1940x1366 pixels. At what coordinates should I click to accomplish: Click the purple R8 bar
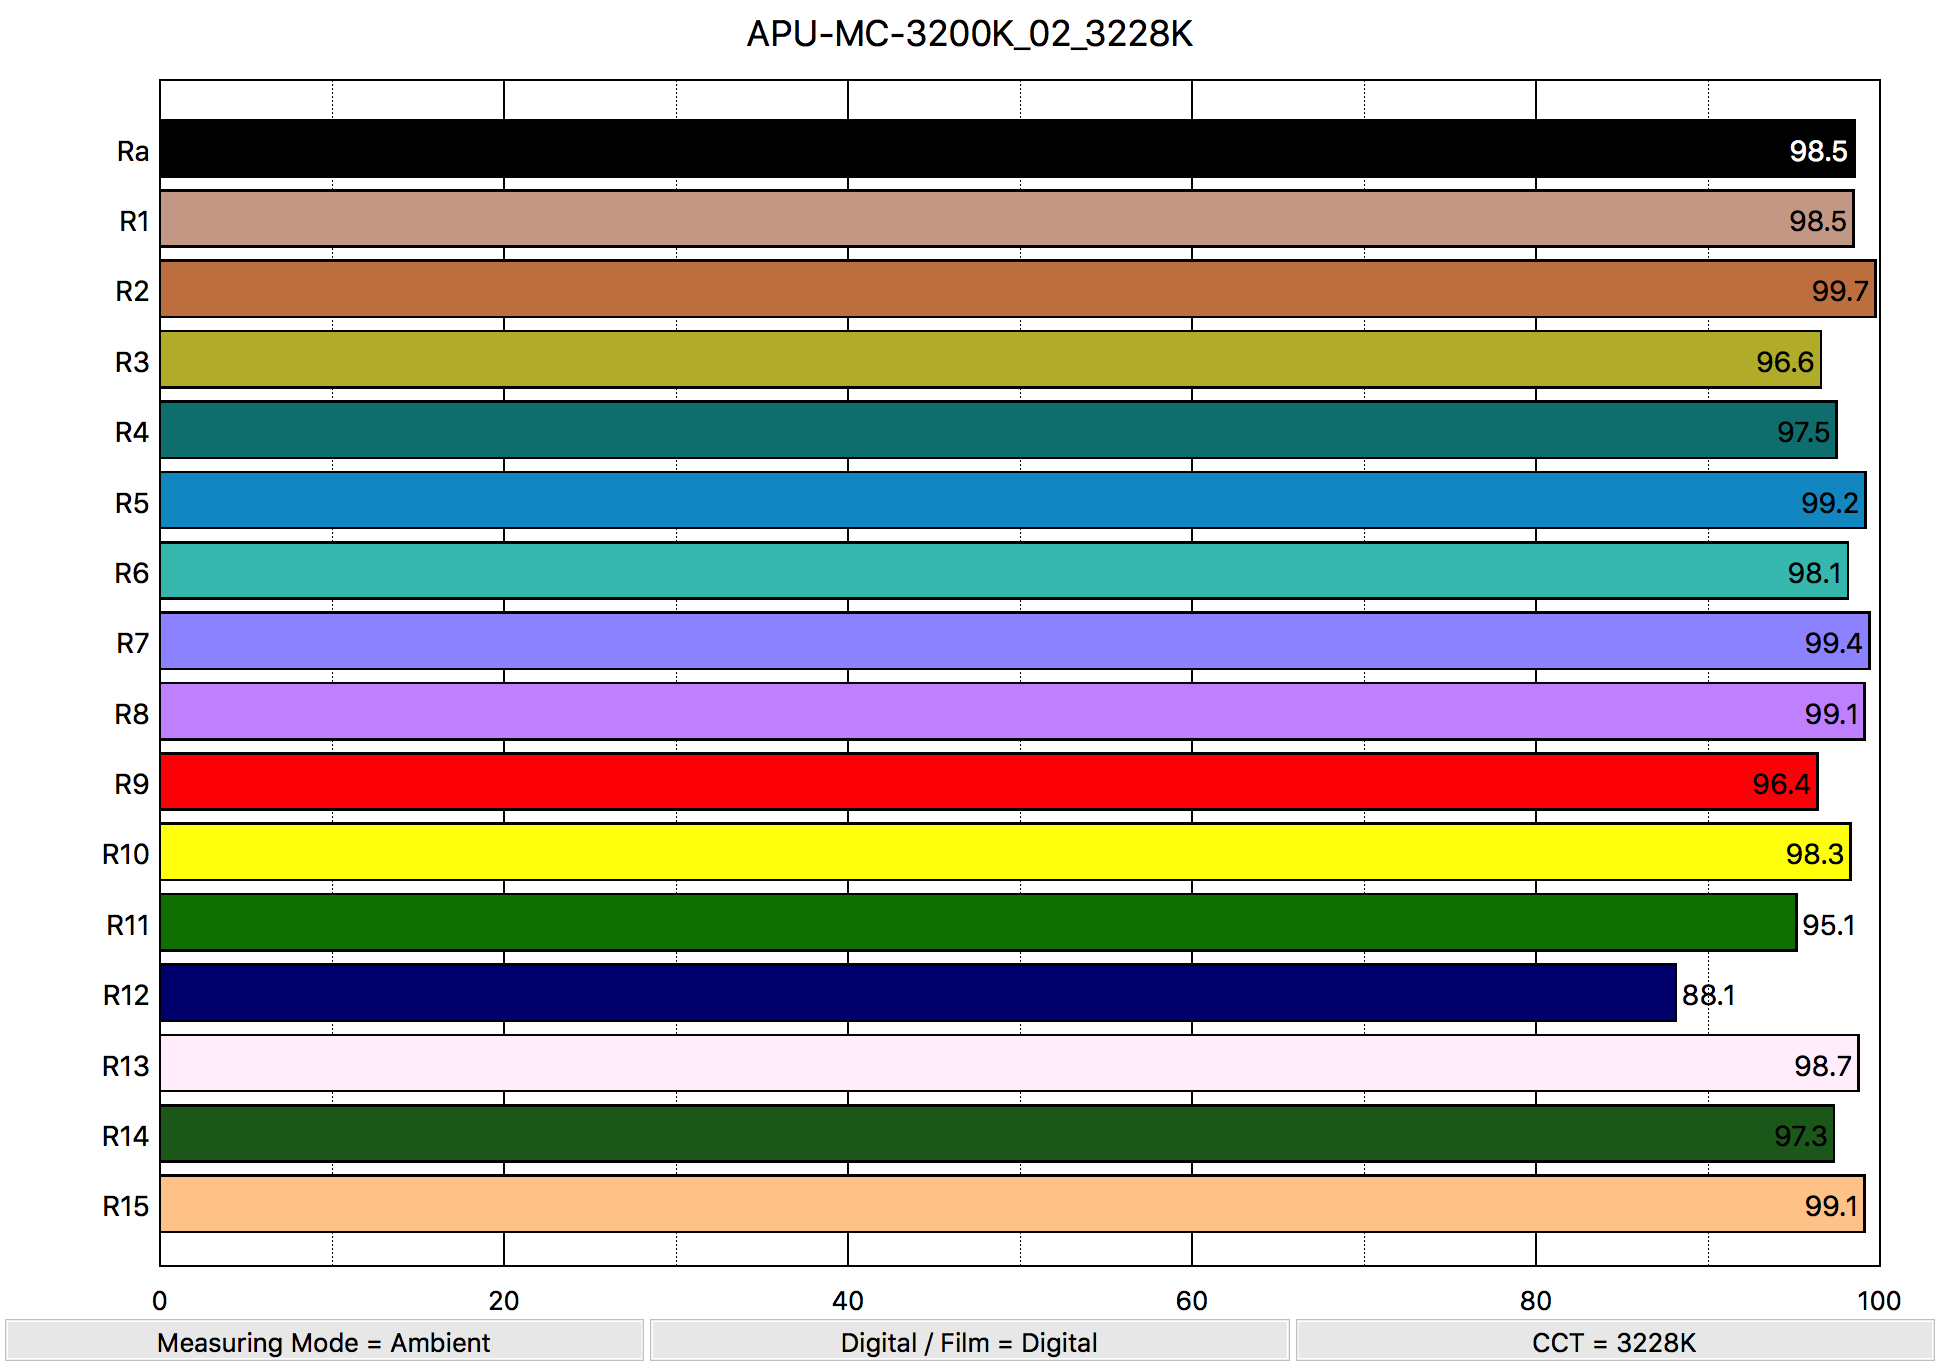1000,712
